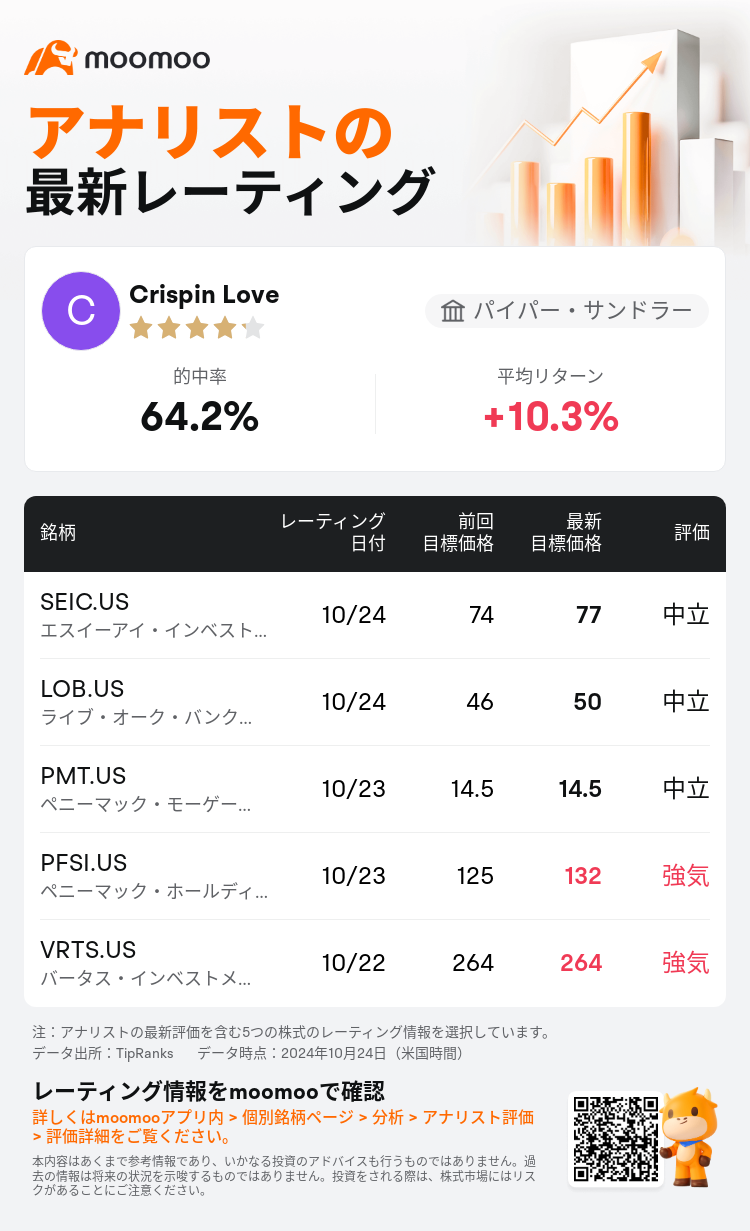The width and height of the screenshot is (750, 1231).
Task: Click the analyst star rating
Action: click(197, 327)
